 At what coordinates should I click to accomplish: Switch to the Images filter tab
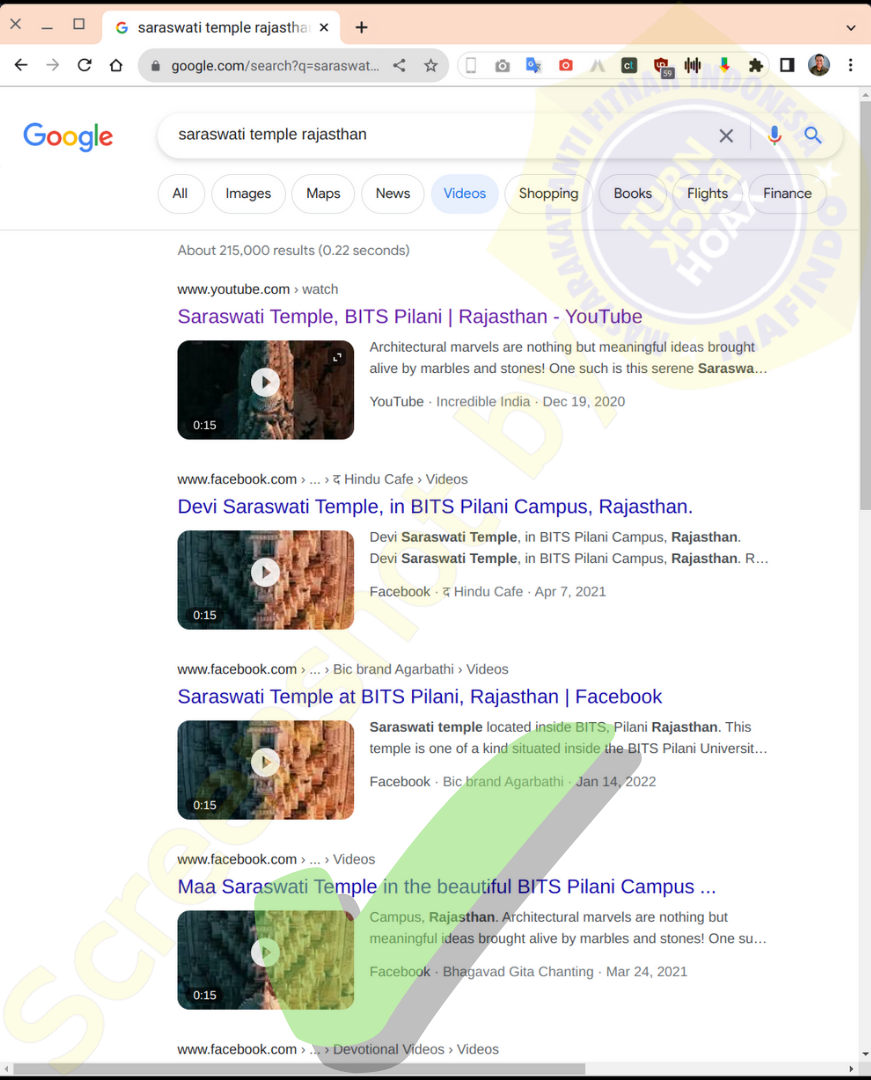(248, 194)
